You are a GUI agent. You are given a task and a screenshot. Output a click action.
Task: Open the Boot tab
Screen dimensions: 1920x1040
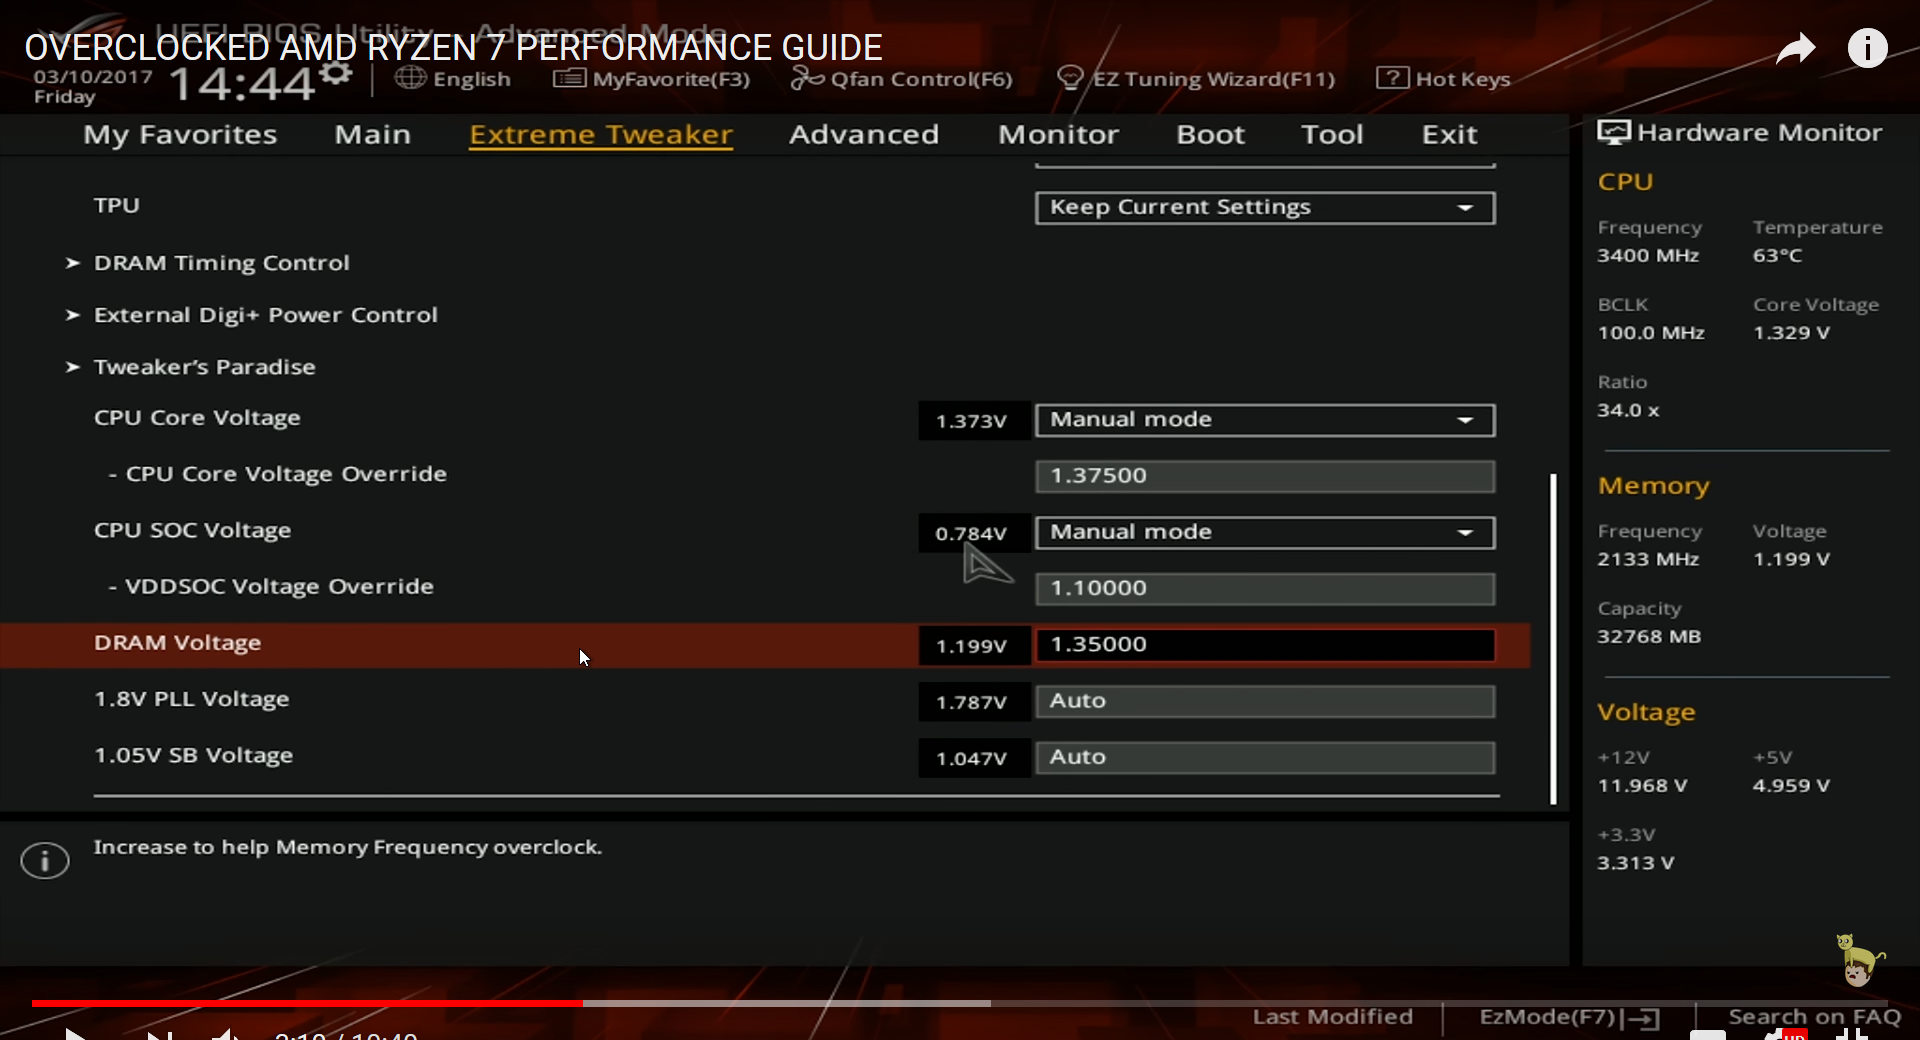[x=1210, y=135]
